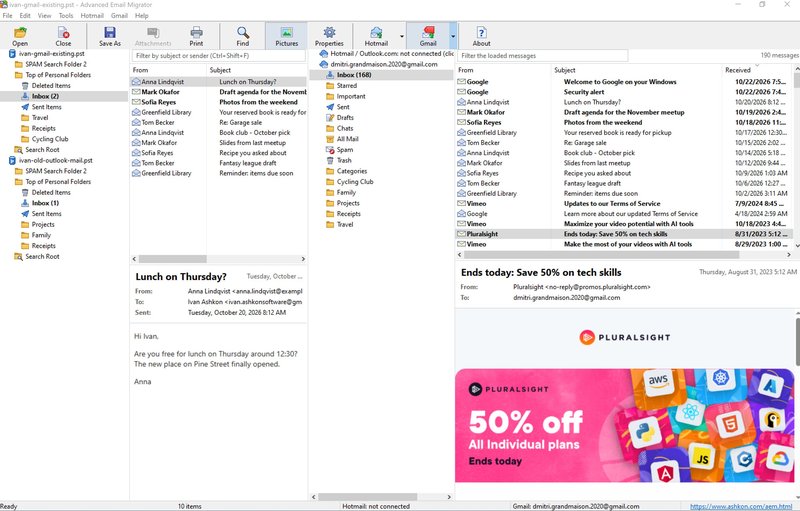Screen dimensions: 800x511
Task: Expand the Hotmail button dropdown arrow
Action: [x=402, y=36]
